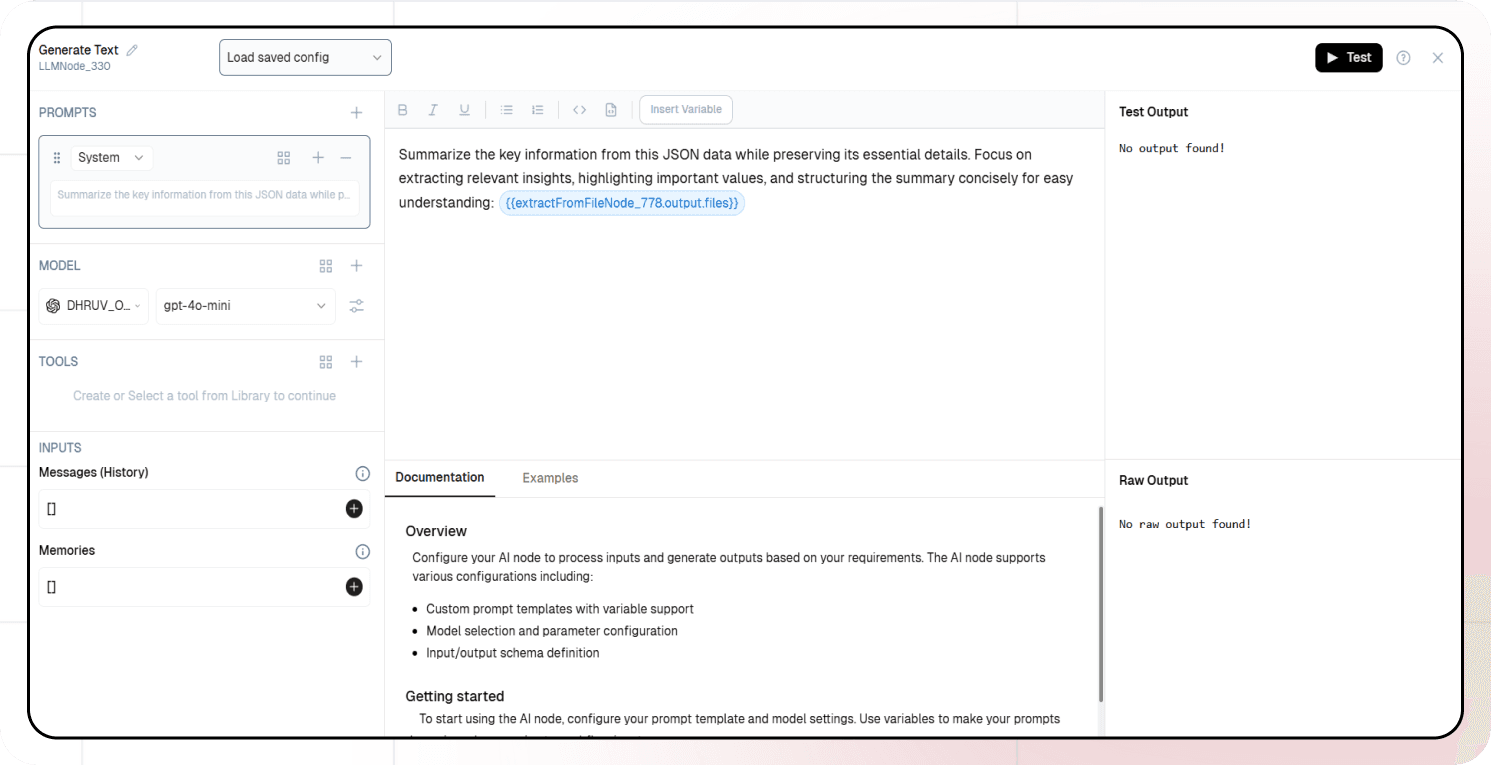This screenshot has width=1491, height=765.
Task: Click the Insert Variable button
Action: point(685,109)
